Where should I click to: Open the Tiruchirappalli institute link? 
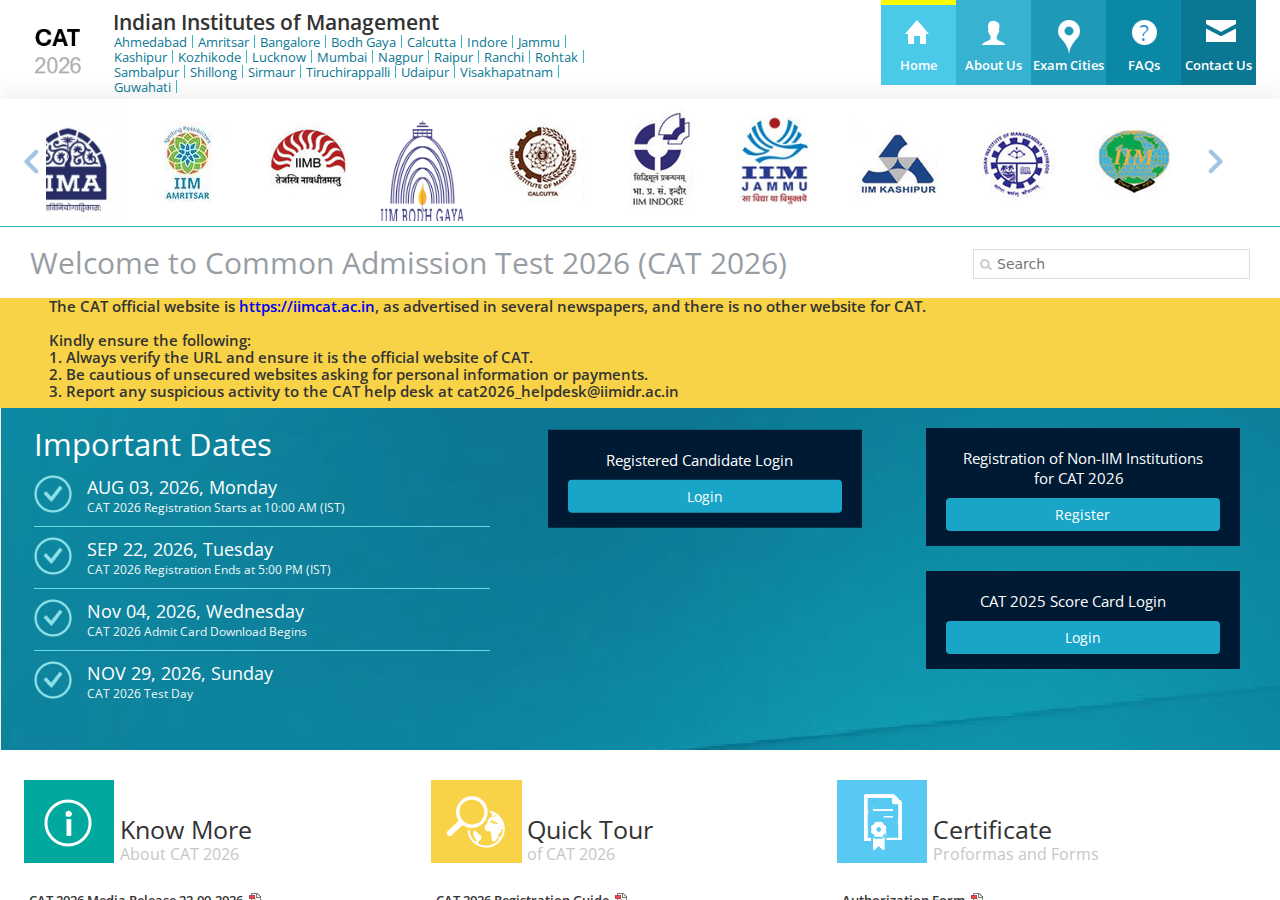pyautogui.click(x=348, y=72)
